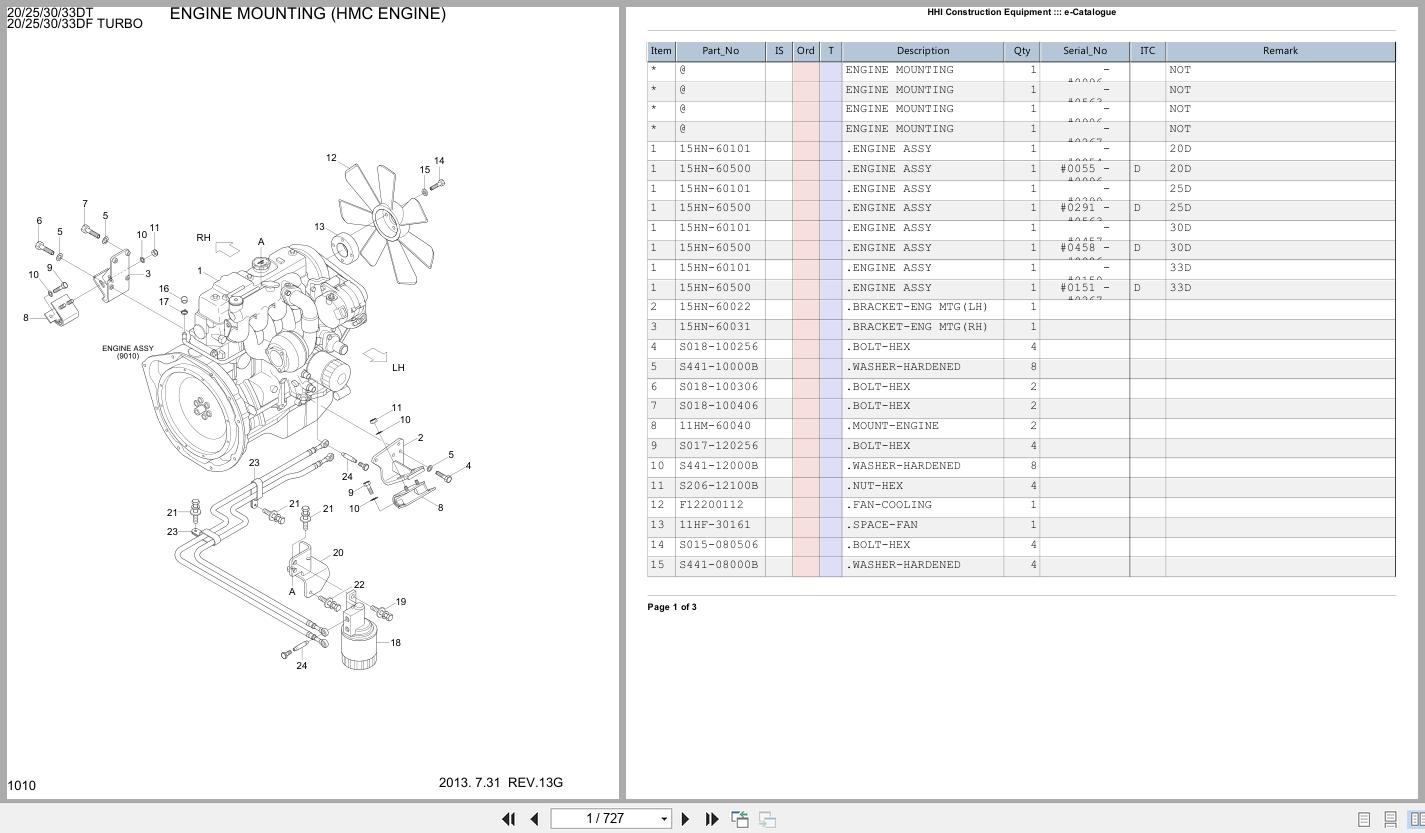
Task: Select part number S441-08000B
Action: (719, 565)
